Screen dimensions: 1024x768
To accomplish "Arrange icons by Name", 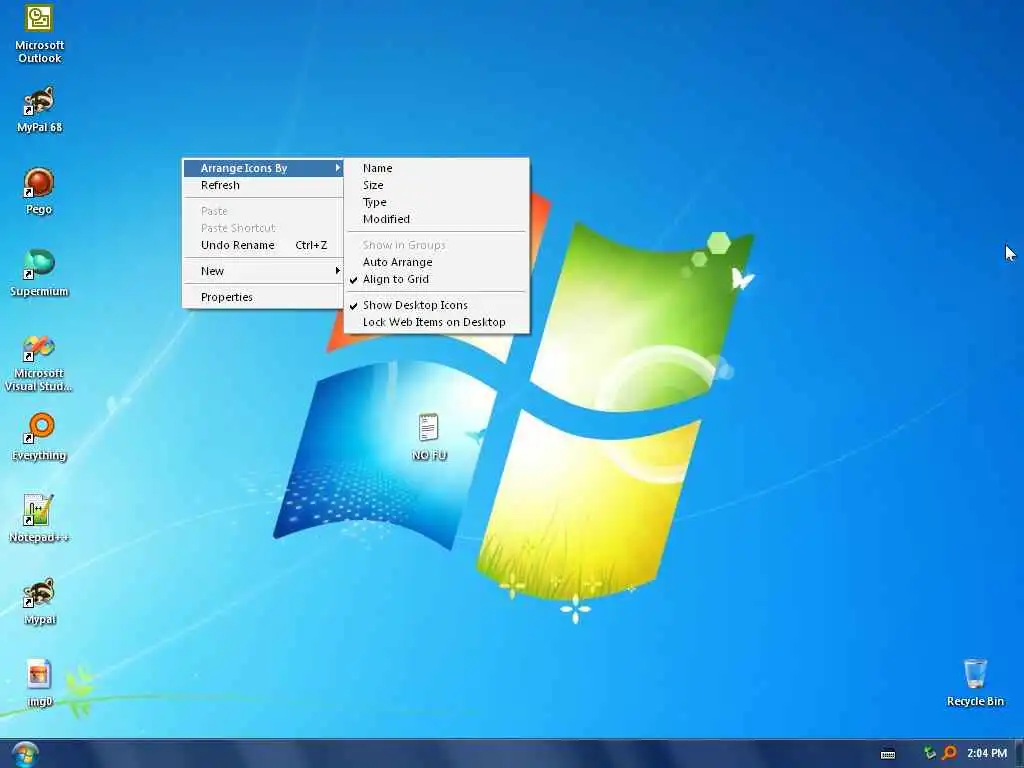I will coord(437,168).
